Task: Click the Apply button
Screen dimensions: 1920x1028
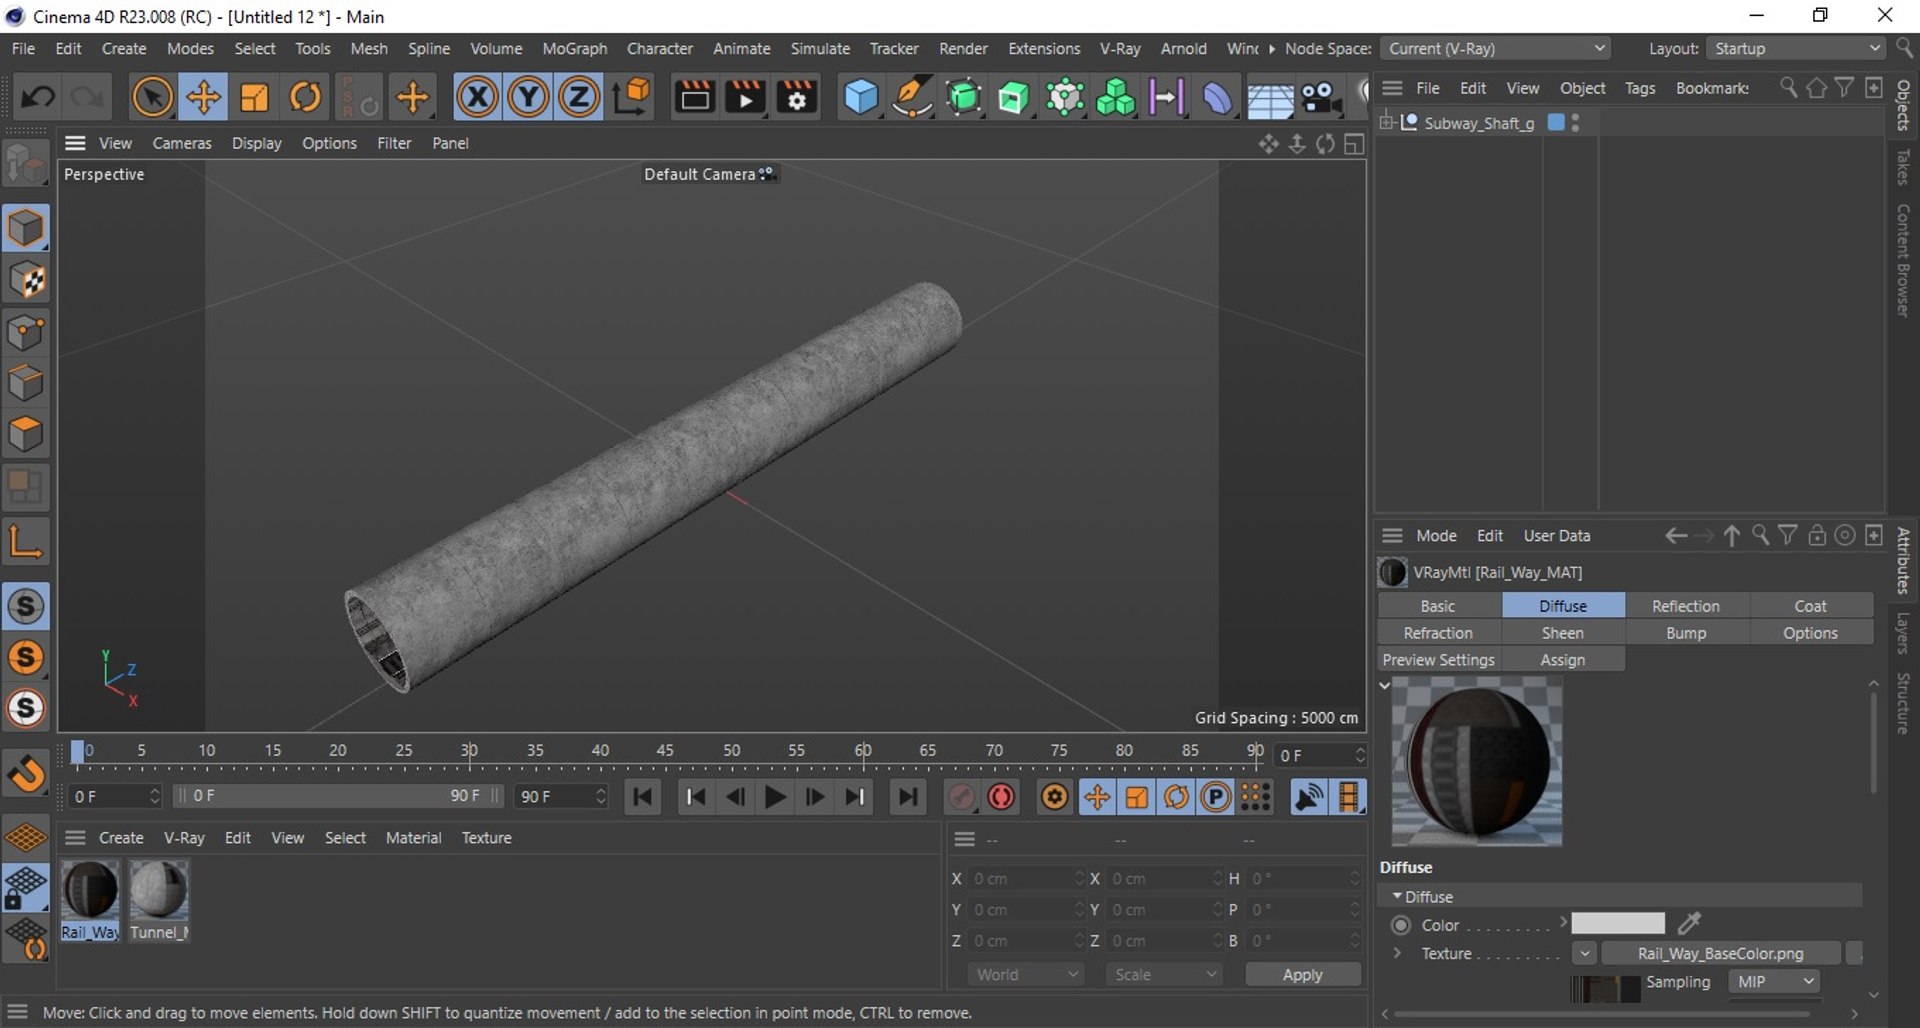Action: 1302,974
